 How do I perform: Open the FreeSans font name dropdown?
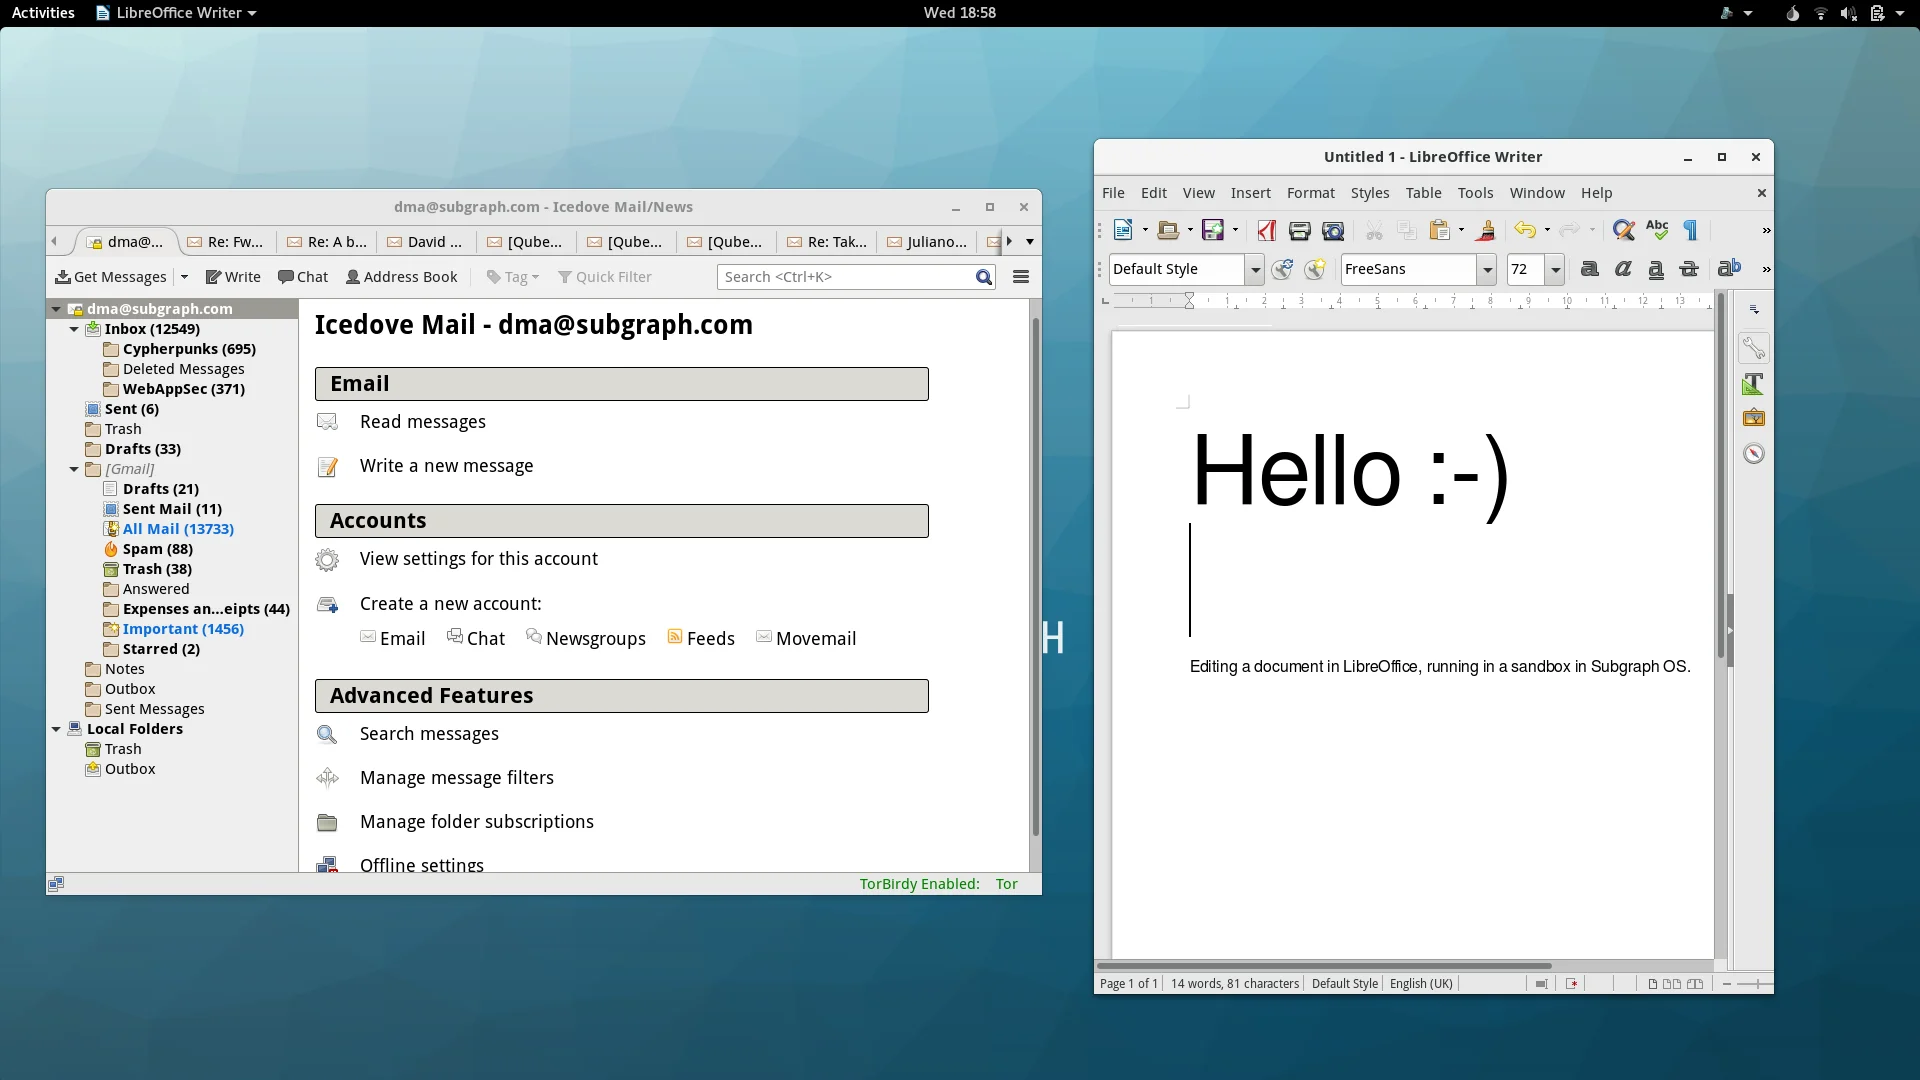(x=1487, y=270)
